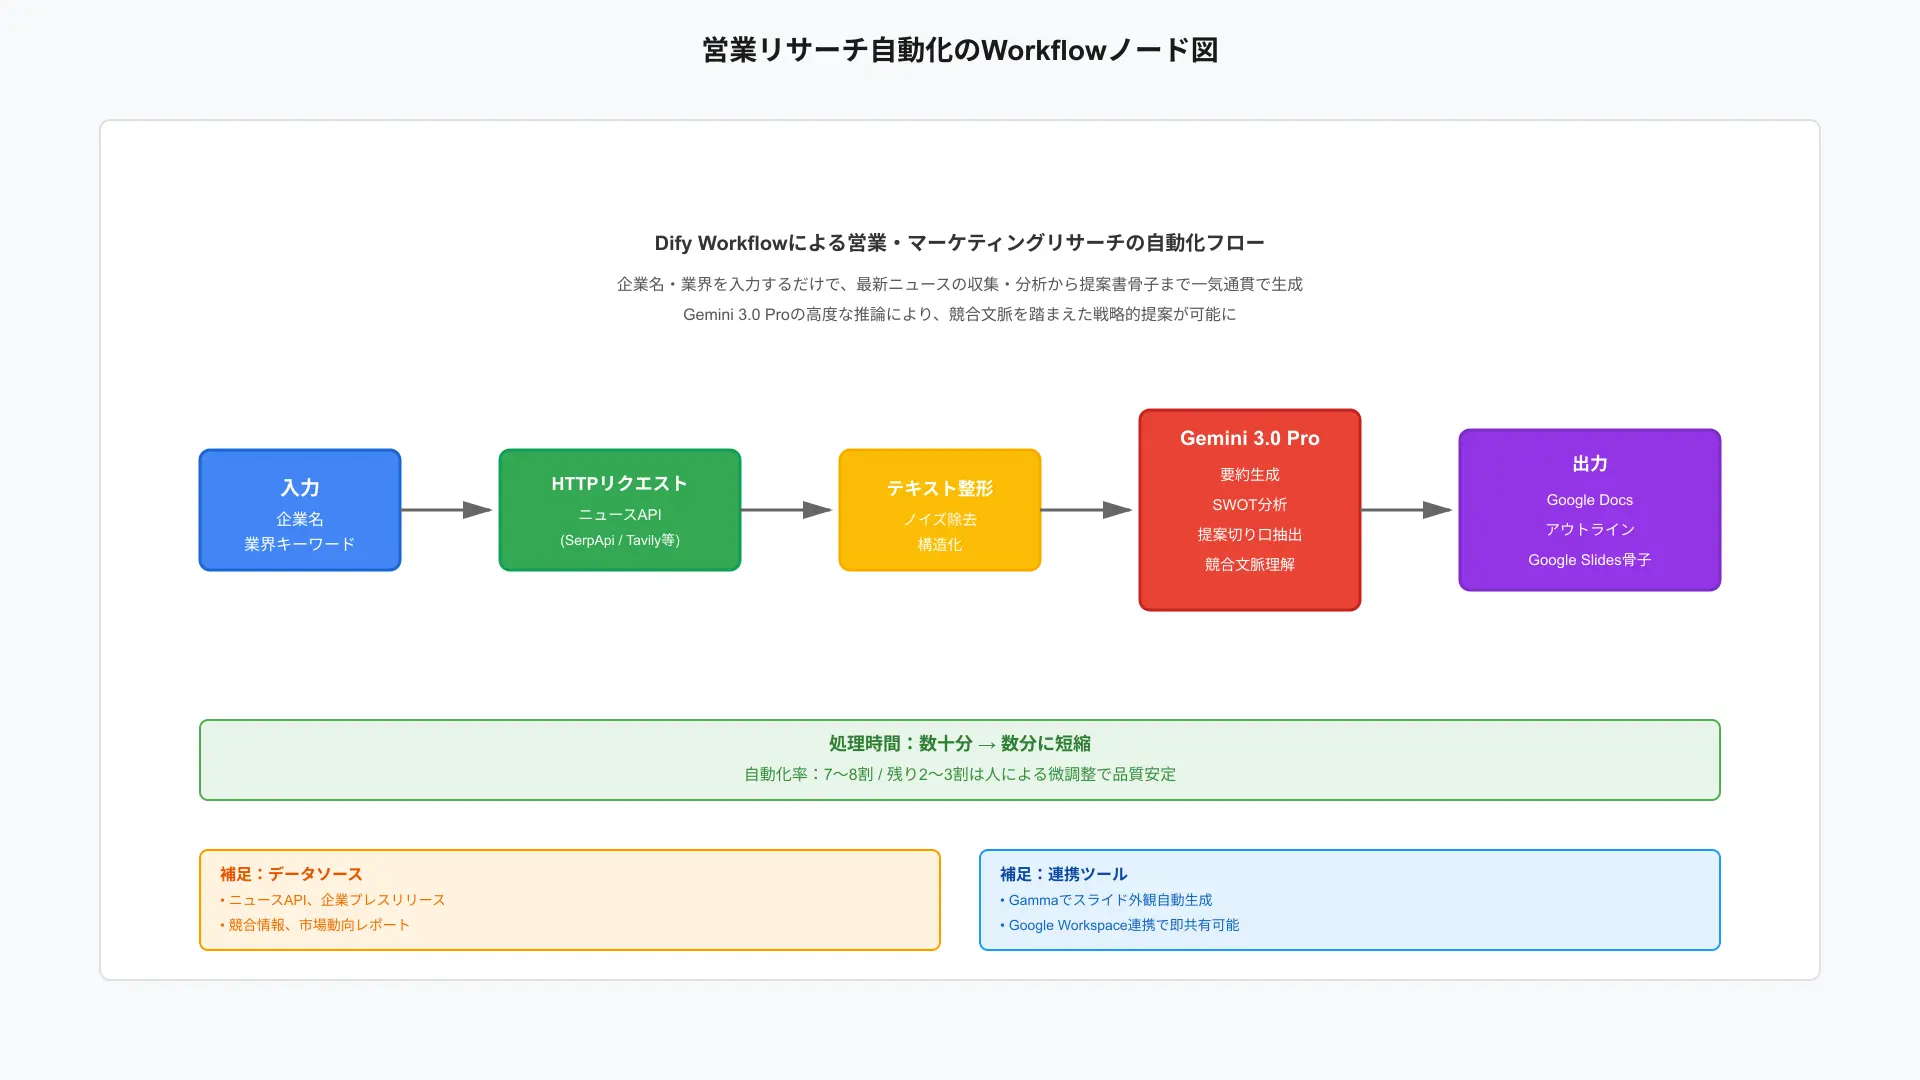Click the purple 出力 node box
The image size is (1920, 1080).
click(x=1590, y=510)
